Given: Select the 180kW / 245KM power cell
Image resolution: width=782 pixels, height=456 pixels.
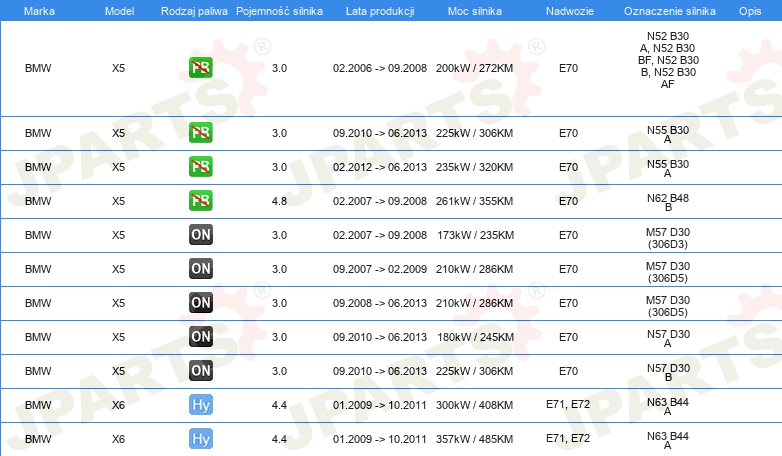Looking at the screenshot, I should 475,337.
